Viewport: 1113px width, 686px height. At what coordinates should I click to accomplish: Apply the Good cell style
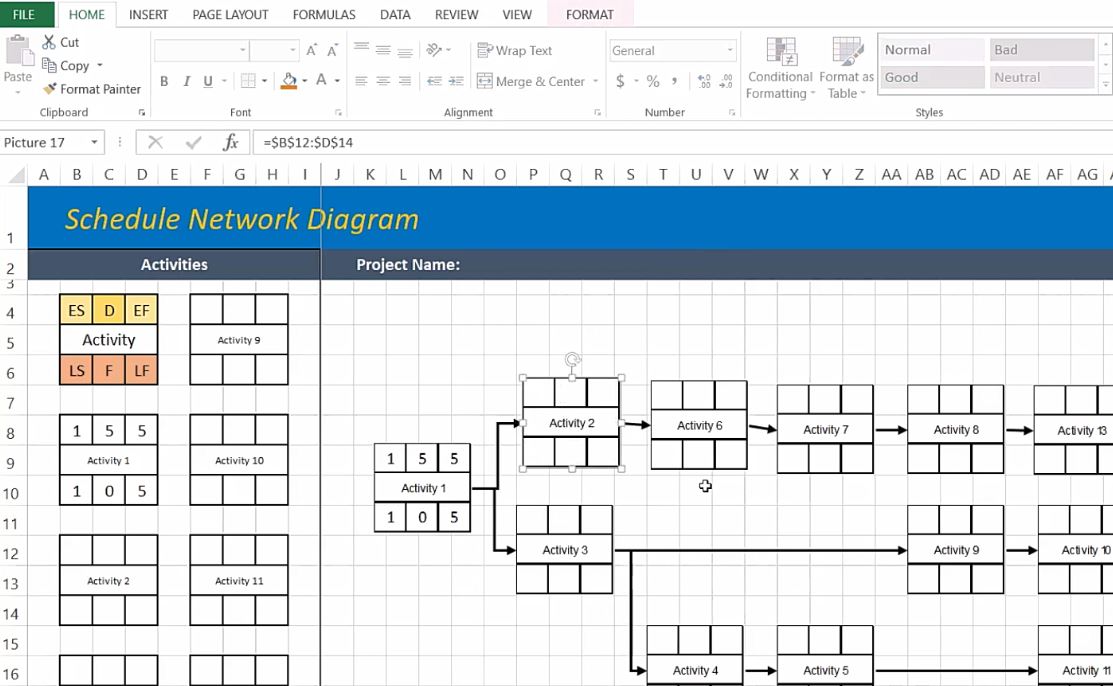[930, 77]
